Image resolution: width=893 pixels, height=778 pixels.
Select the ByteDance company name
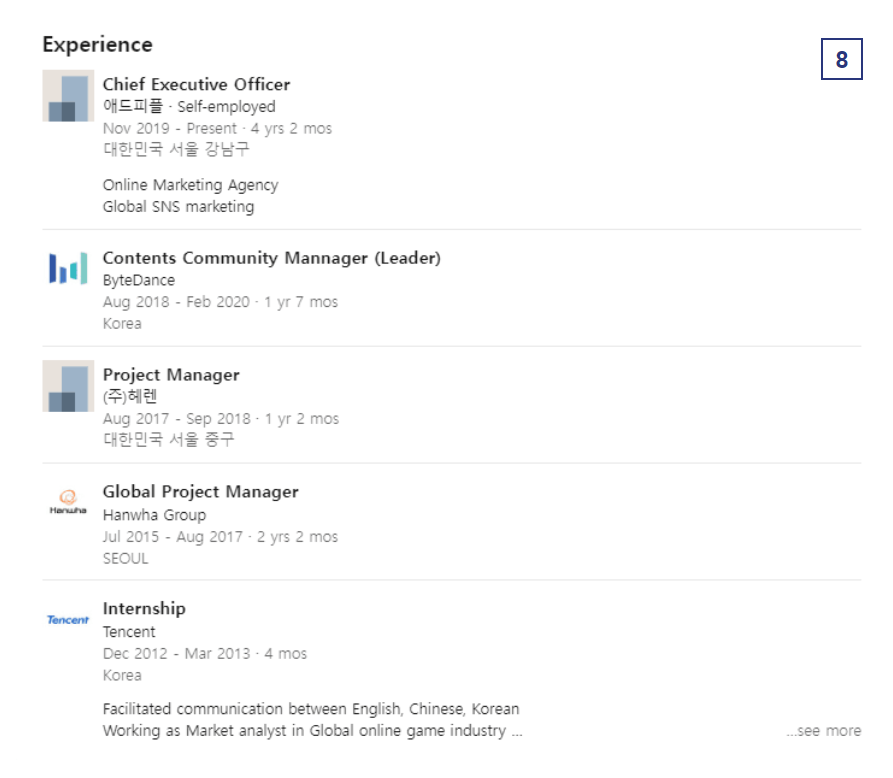[139, 280]
